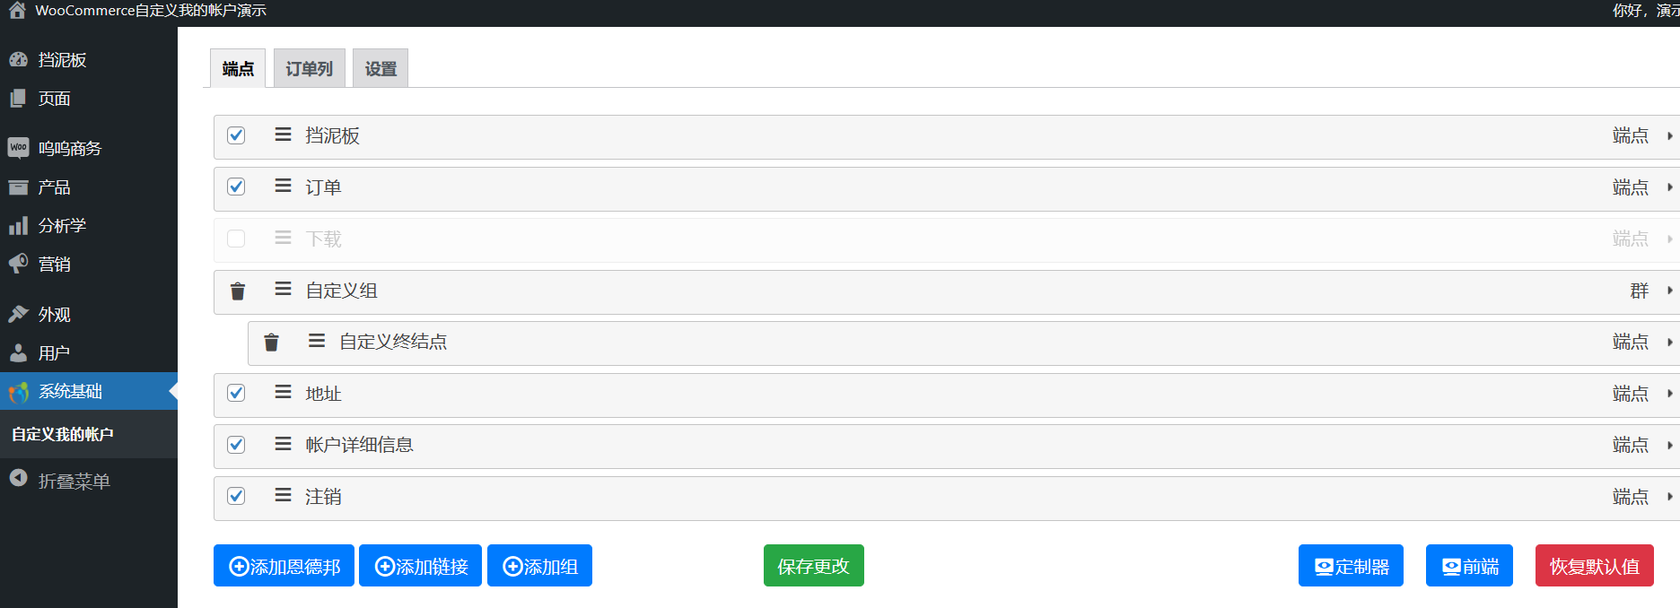Click the 折叠菜单 collapse arrow icon
This screenshot has height=608, width=1680.
point(18,478)
